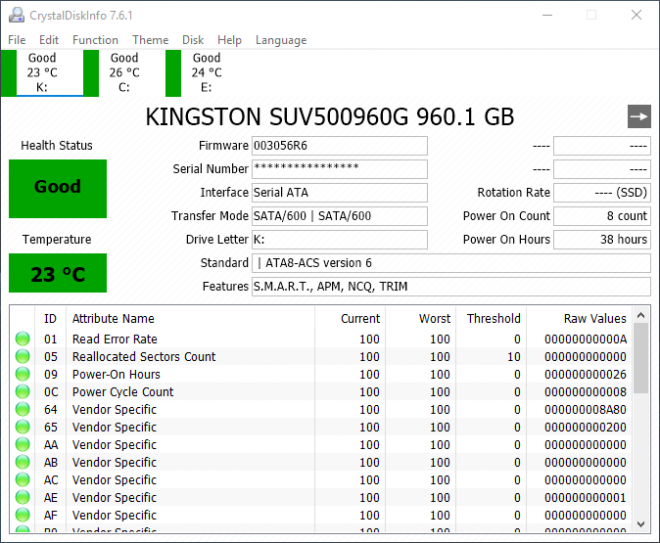Click status orb for attribute ID AB
Screen dimensions: 660x543
22,462
